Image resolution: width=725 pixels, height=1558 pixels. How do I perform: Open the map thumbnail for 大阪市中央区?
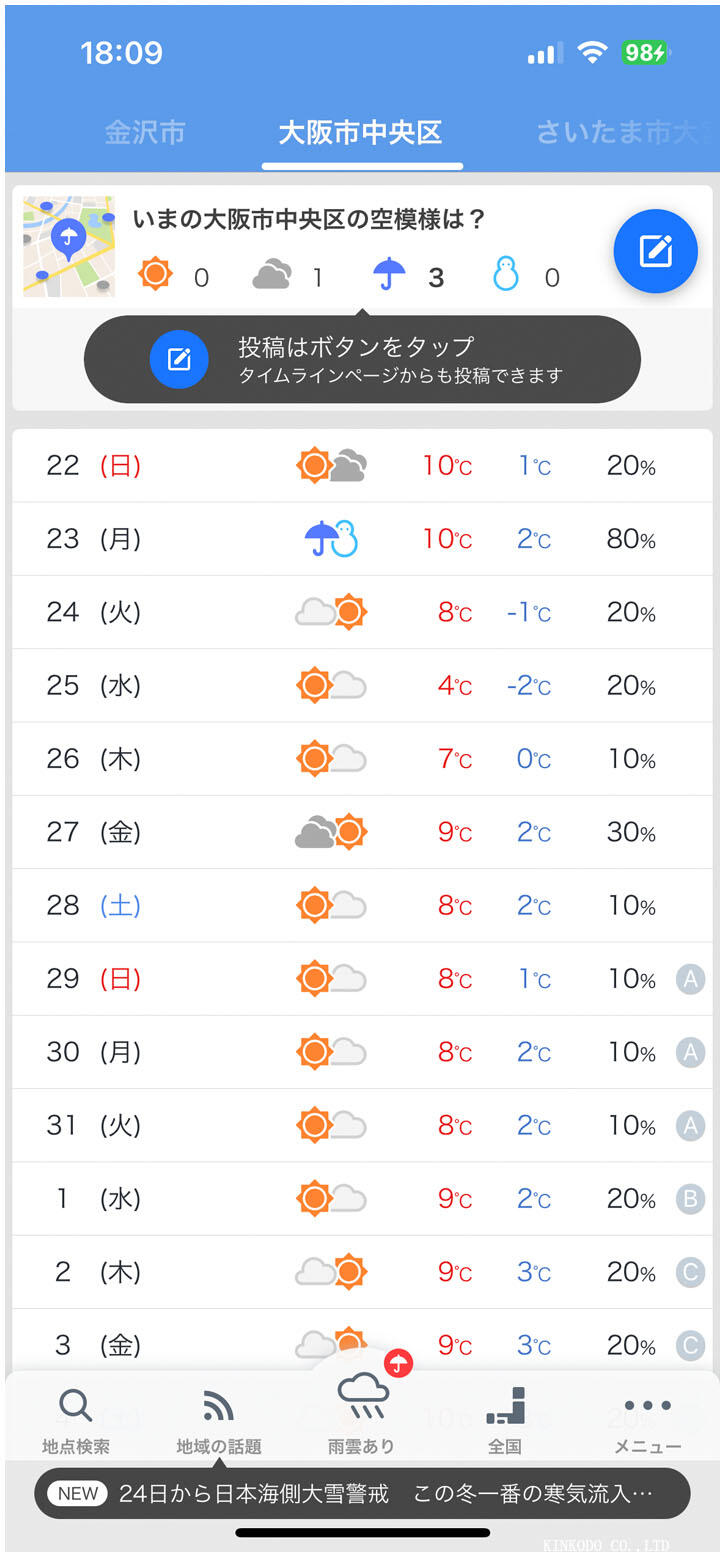pyautogui.click(x=69, y=246)
